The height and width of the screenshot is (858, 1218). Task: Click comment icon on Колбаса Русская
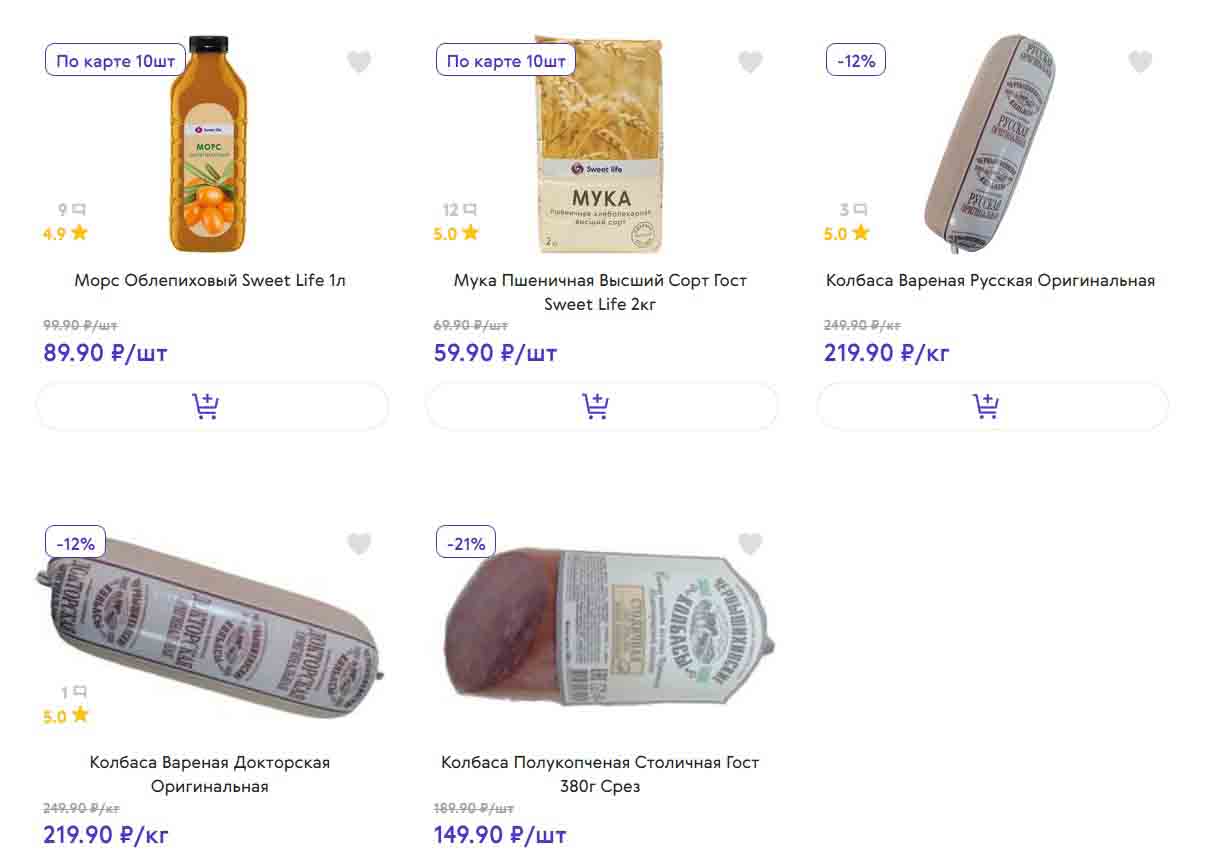860,210
